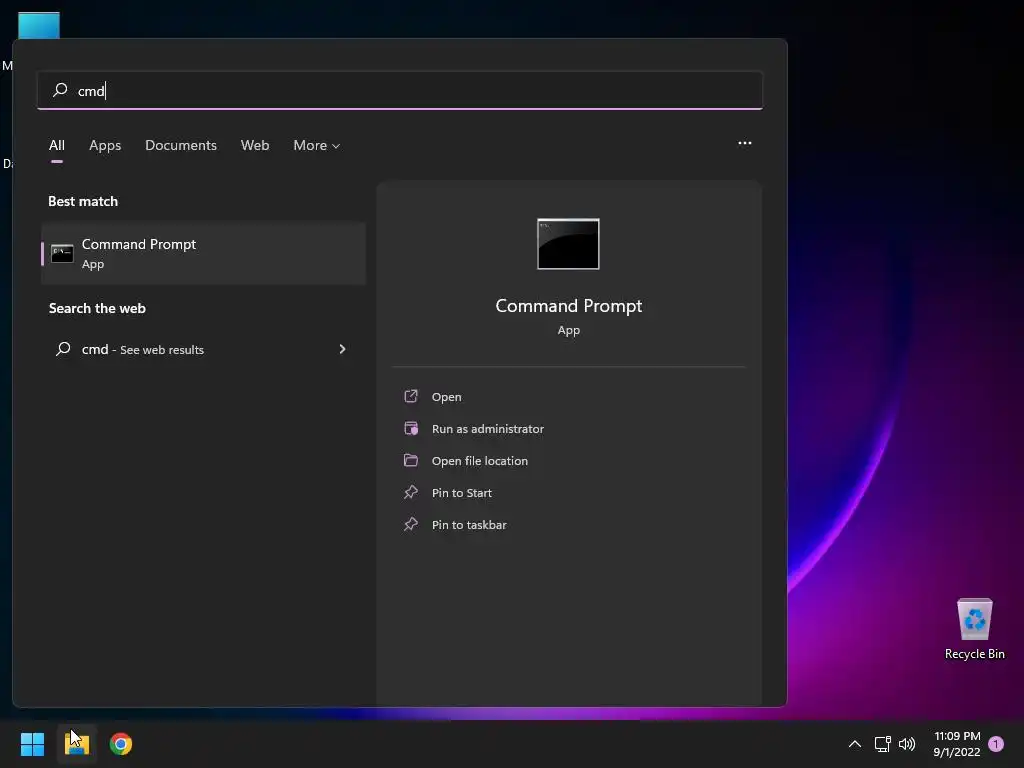Viewport: 1024px width, 768px height.
Task: Expand the More dropdown filter
Action: coord(317,145)
